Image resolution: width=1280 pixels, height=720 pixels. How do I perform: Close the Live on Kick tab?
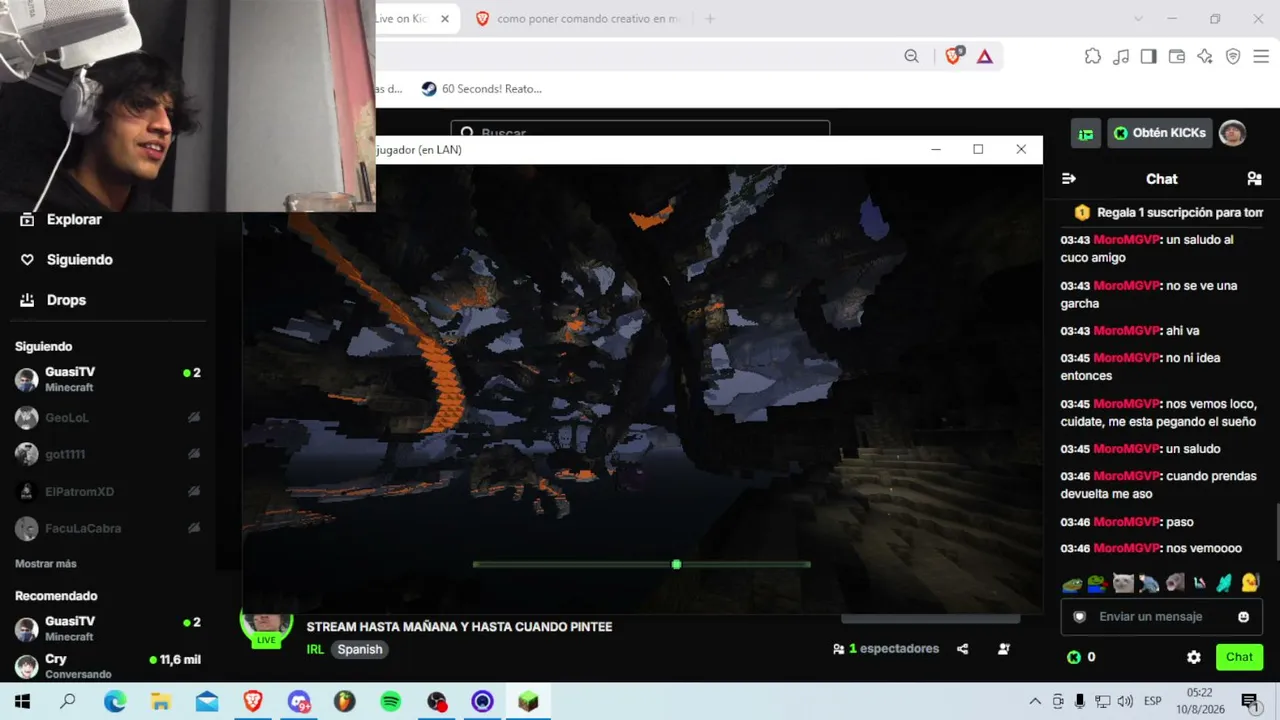coord(445,19)
